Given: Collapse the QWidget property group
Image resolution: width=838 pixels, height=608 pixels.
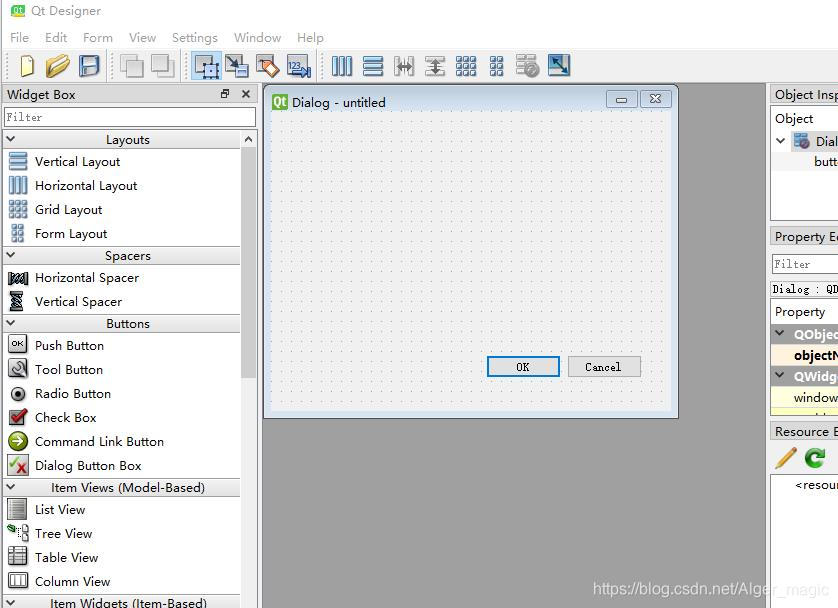Looking at the screenshot, I should coord(780,375).
